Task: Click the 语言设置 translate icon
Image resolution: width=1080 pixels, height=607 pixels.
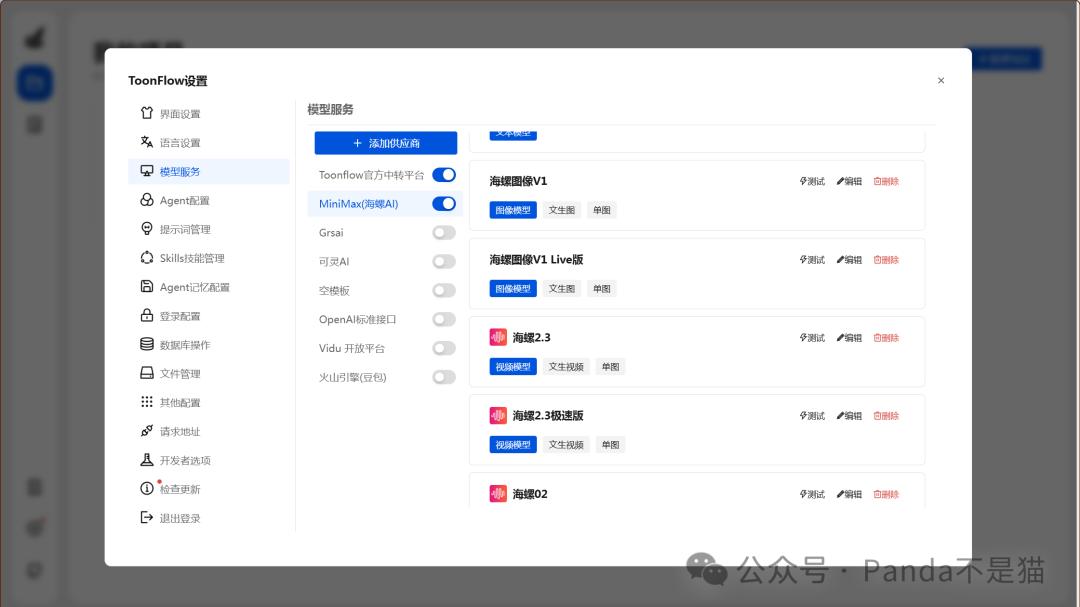Action: pos(147,142)
